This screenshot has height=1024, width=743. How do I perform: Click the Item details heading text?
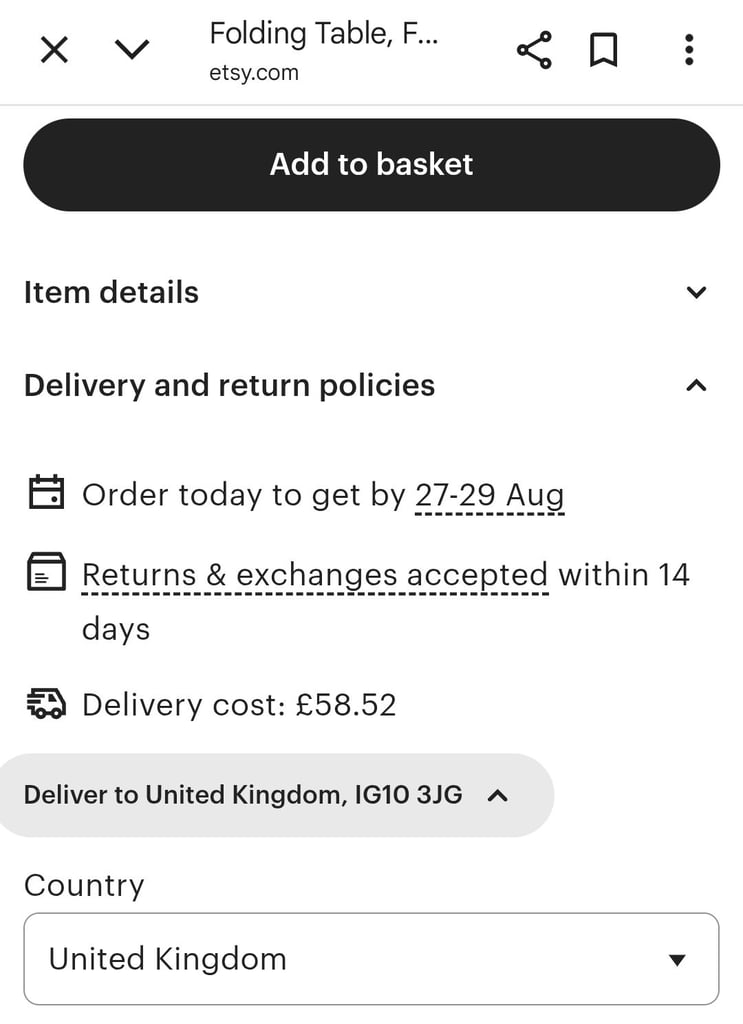pos(111,292)
